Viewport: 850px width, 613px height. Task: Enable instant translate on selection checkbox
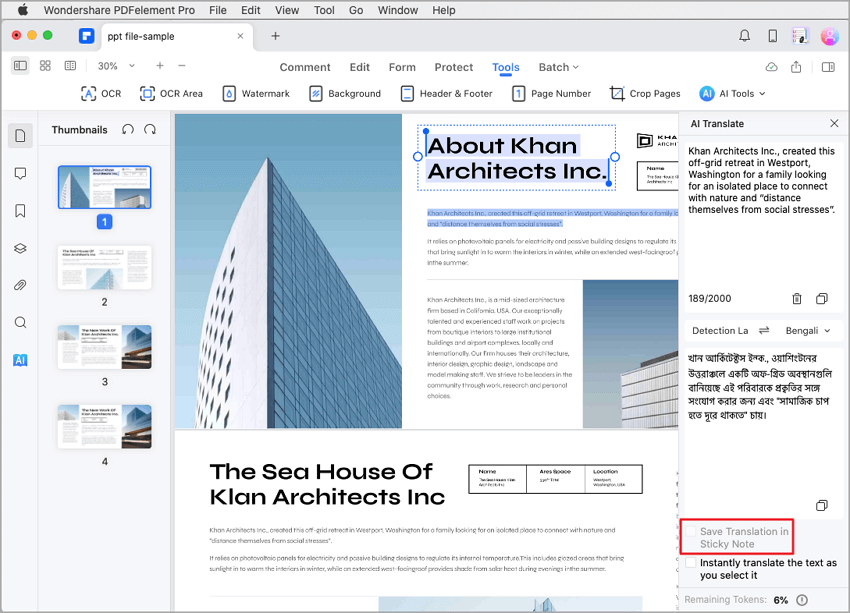click(691, 563)
